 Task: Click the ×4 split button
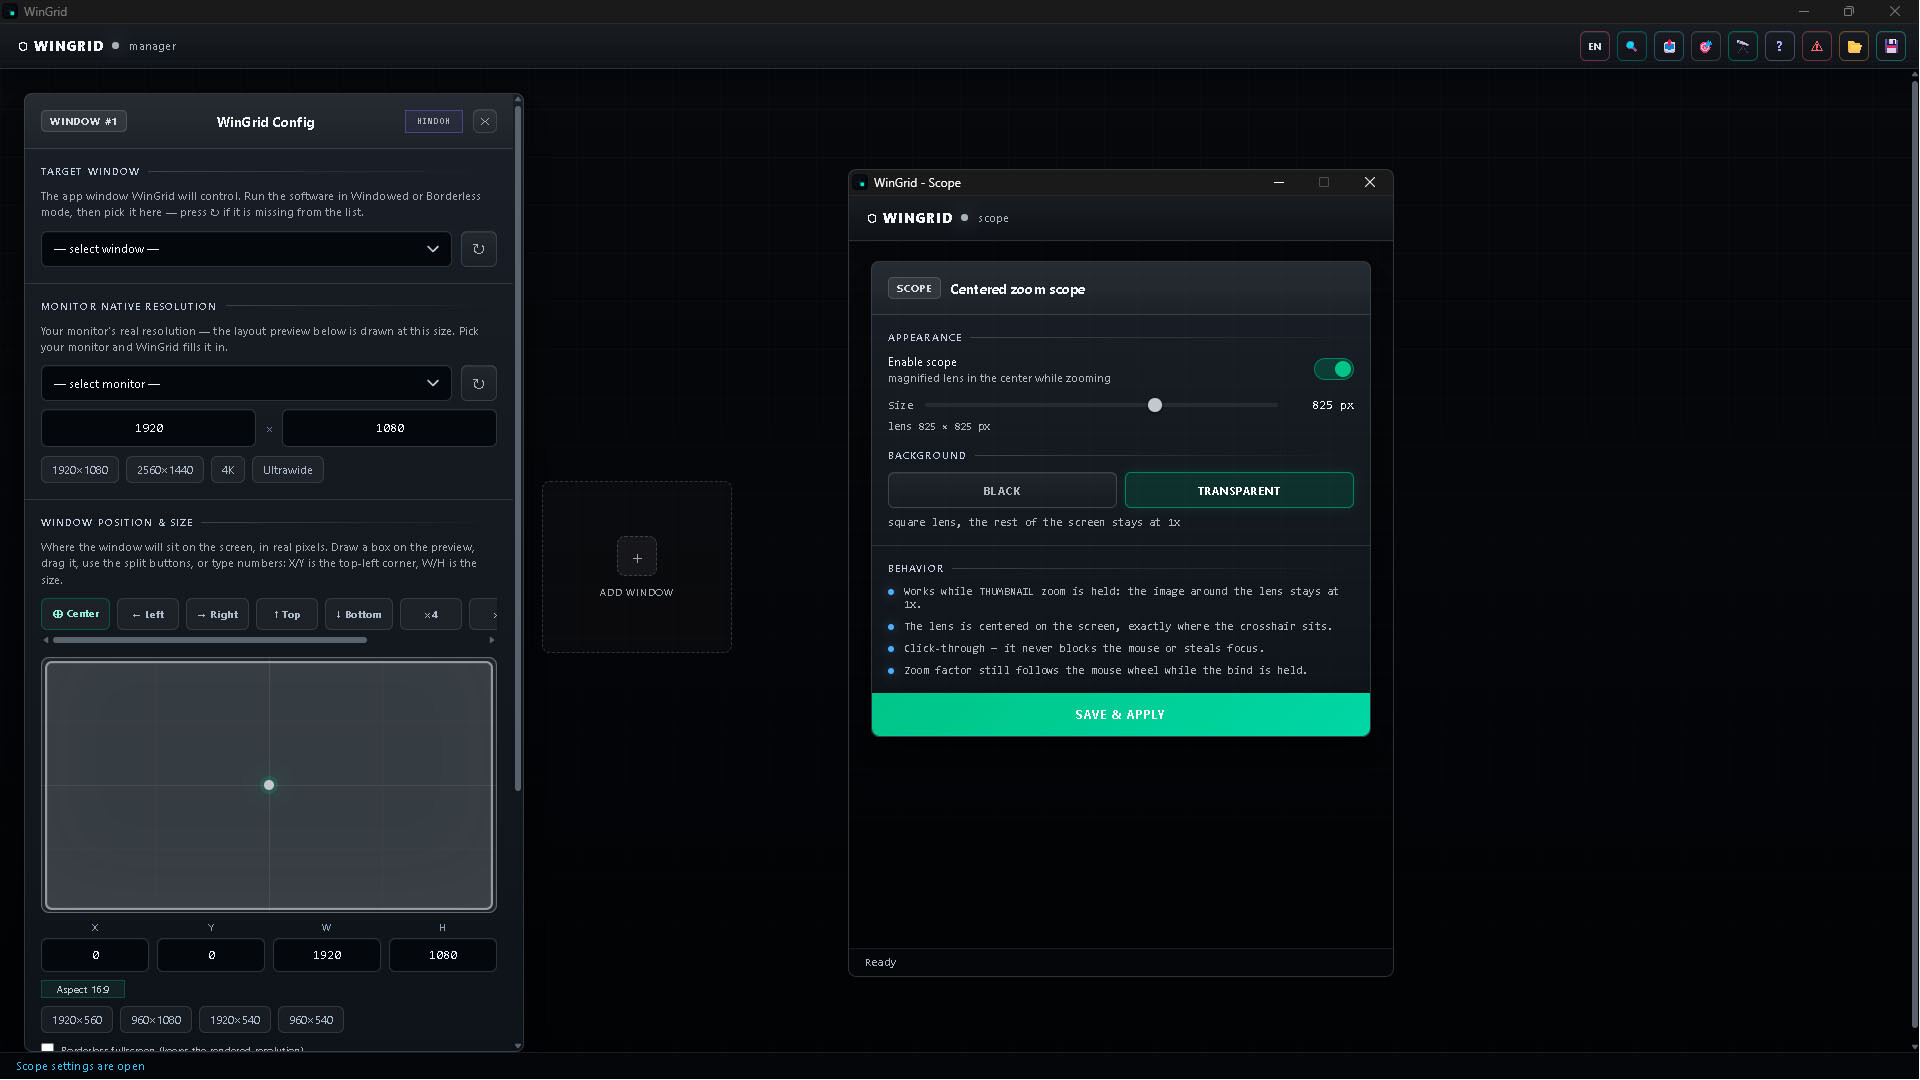pos(431,614)
